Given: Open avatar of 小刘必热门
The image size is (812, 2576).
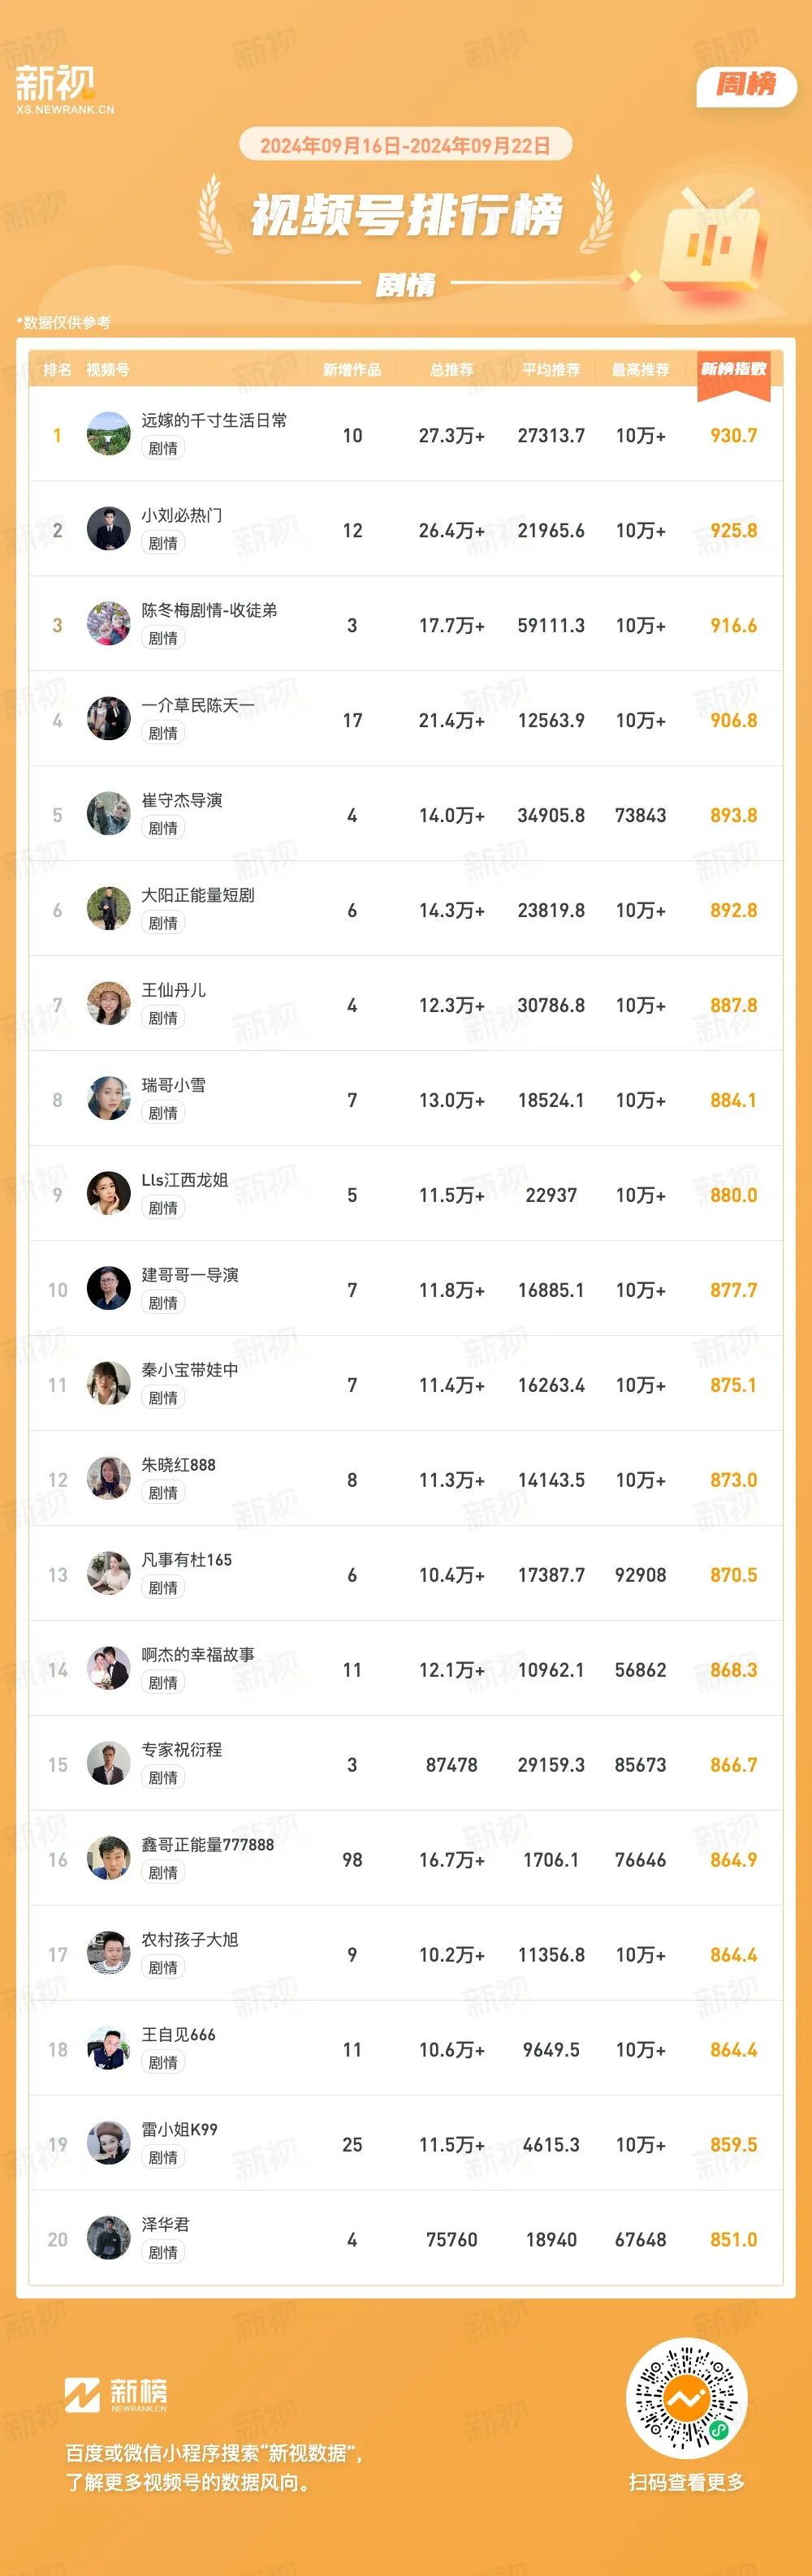Looking at the screenshot, I should point(108,529).
